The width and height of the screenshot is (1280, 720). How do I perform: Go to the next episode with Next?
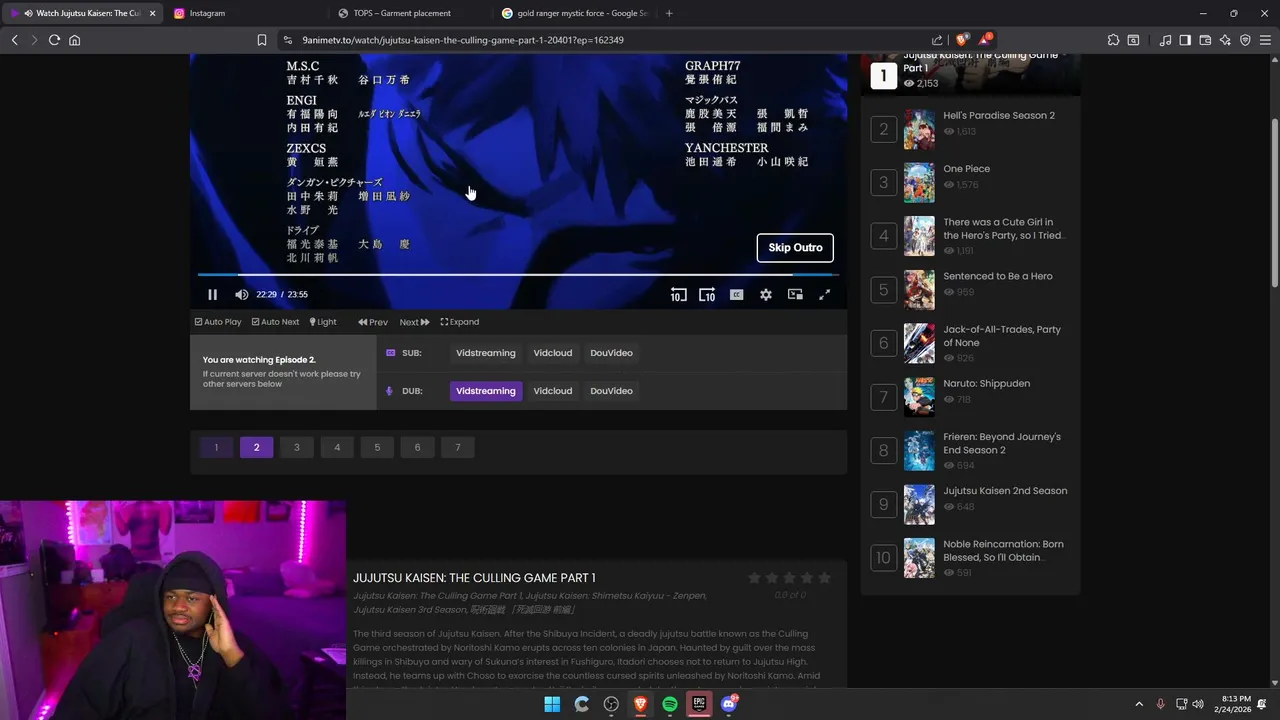tap(414, 322)
